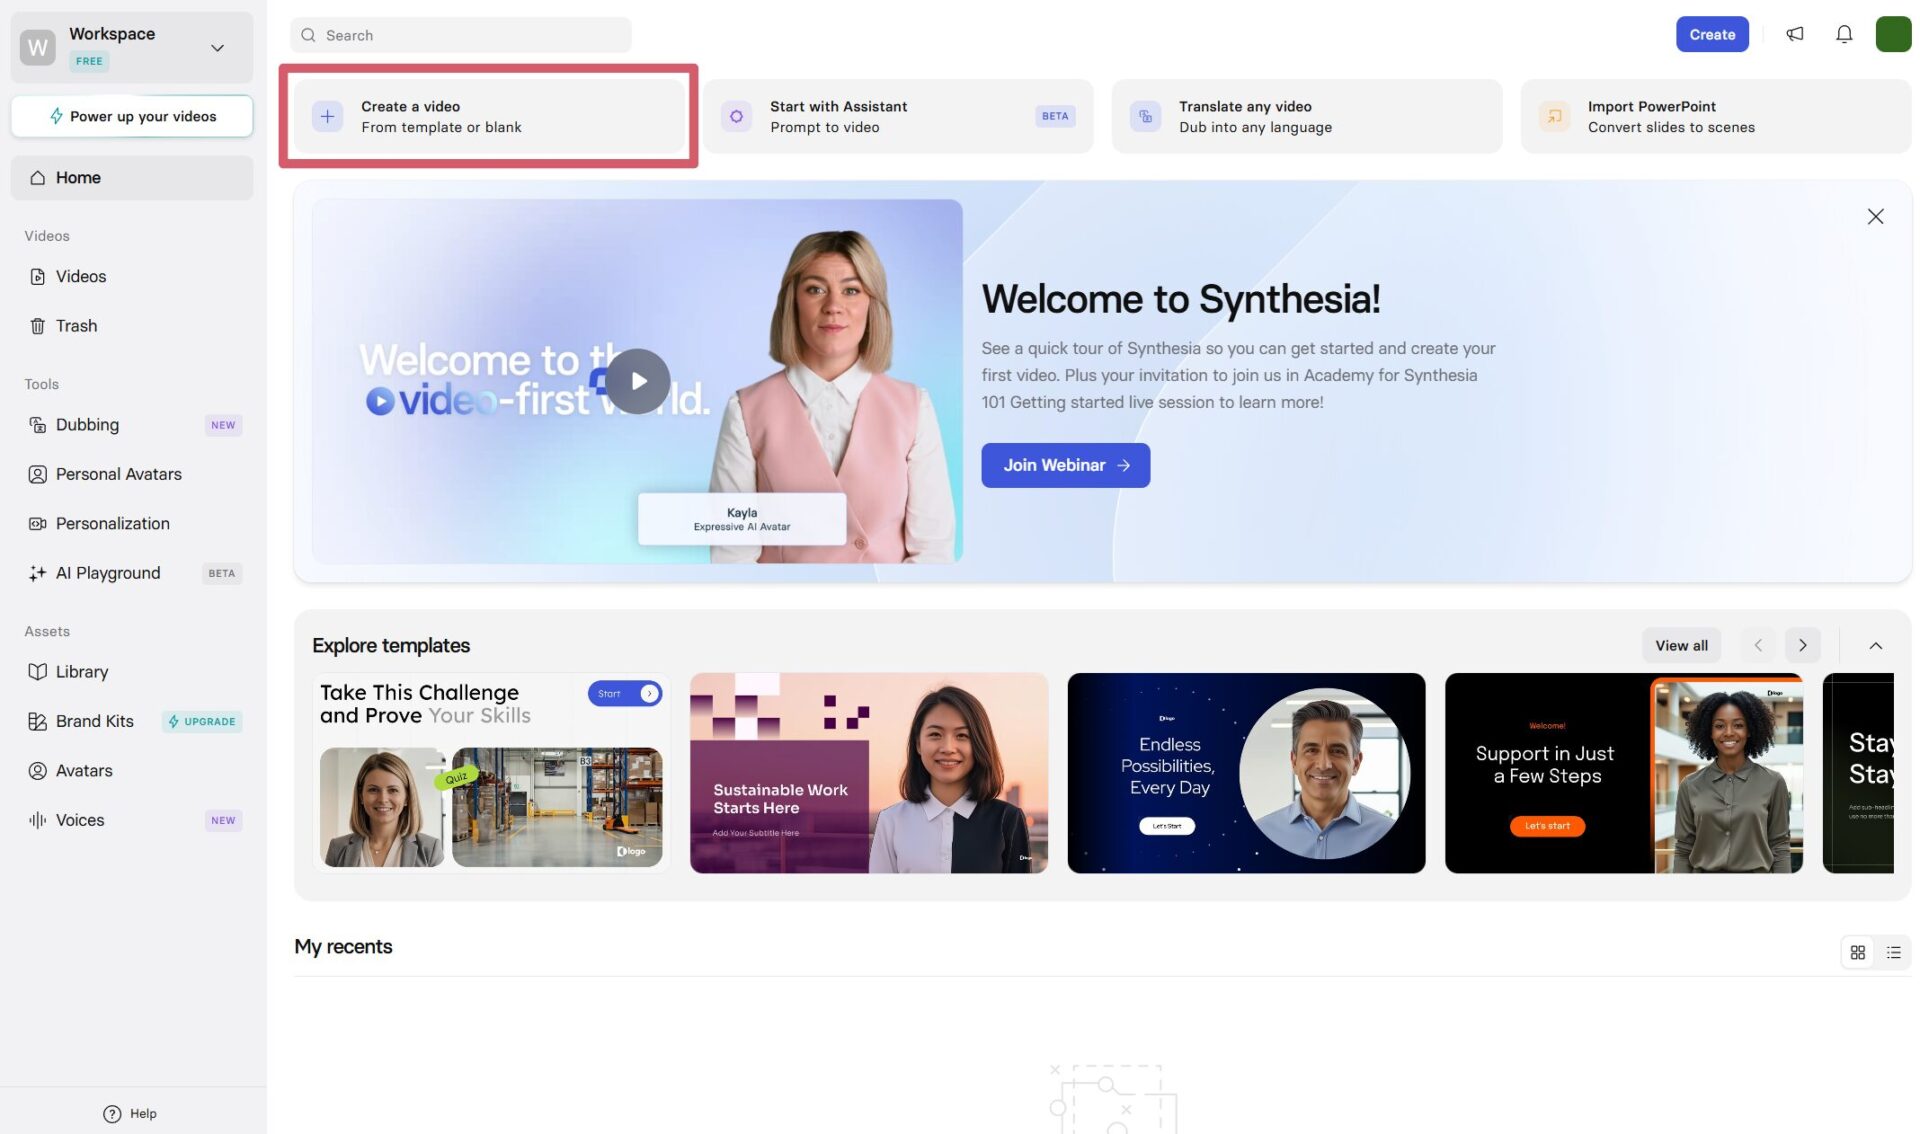Close the Welcome to Synthesia banner
The width and height of the screenshot is (1920, 1134).
(x=1875, y=217)
